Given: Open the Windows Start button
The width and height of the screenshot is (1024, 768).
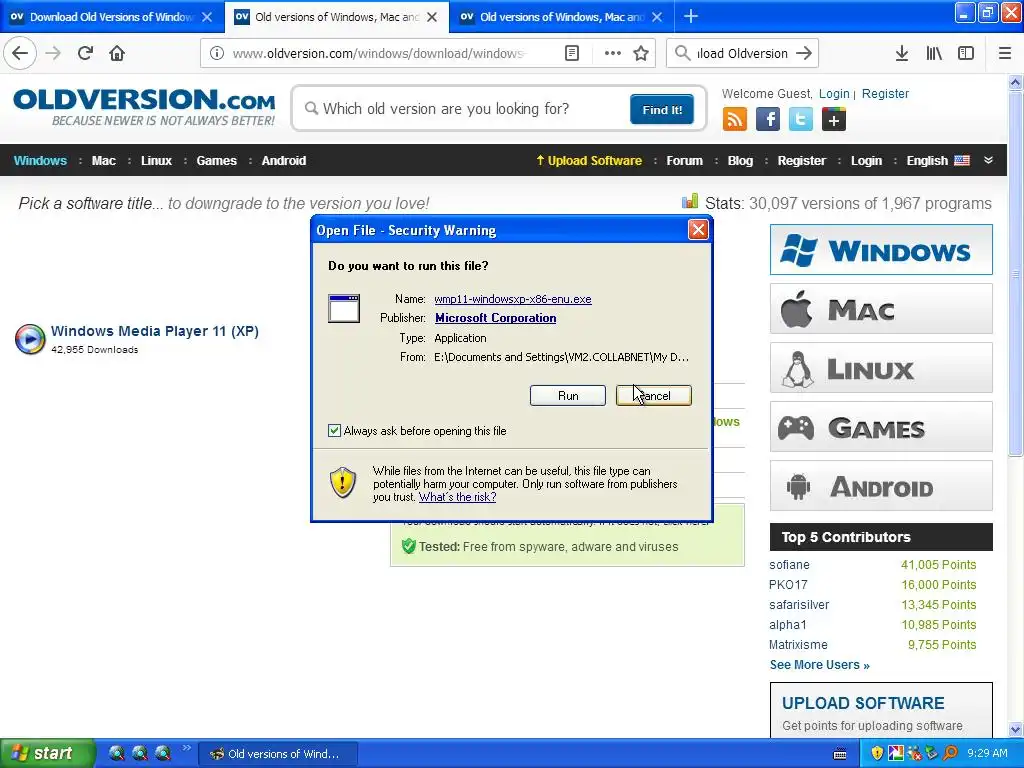Looking at the screenshot, I should point(47,753).
